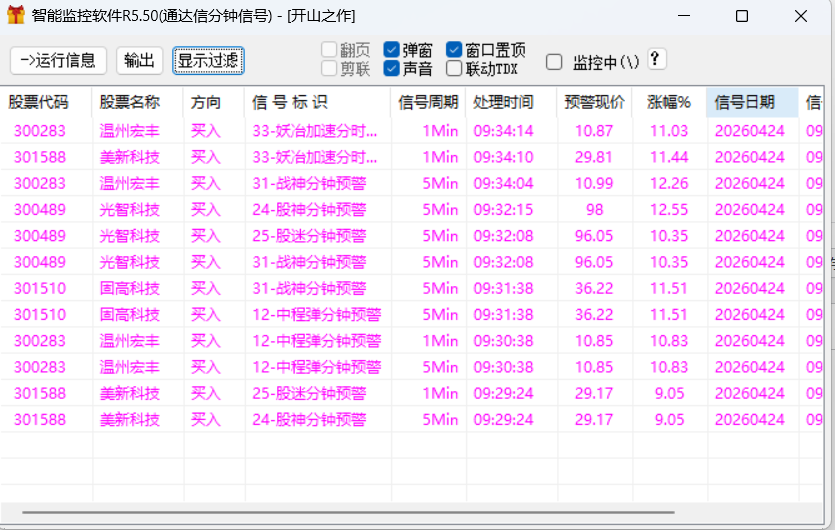The image size is (835, 530).
Task: Maximize the monitoring software window
Action: point(742,16)
